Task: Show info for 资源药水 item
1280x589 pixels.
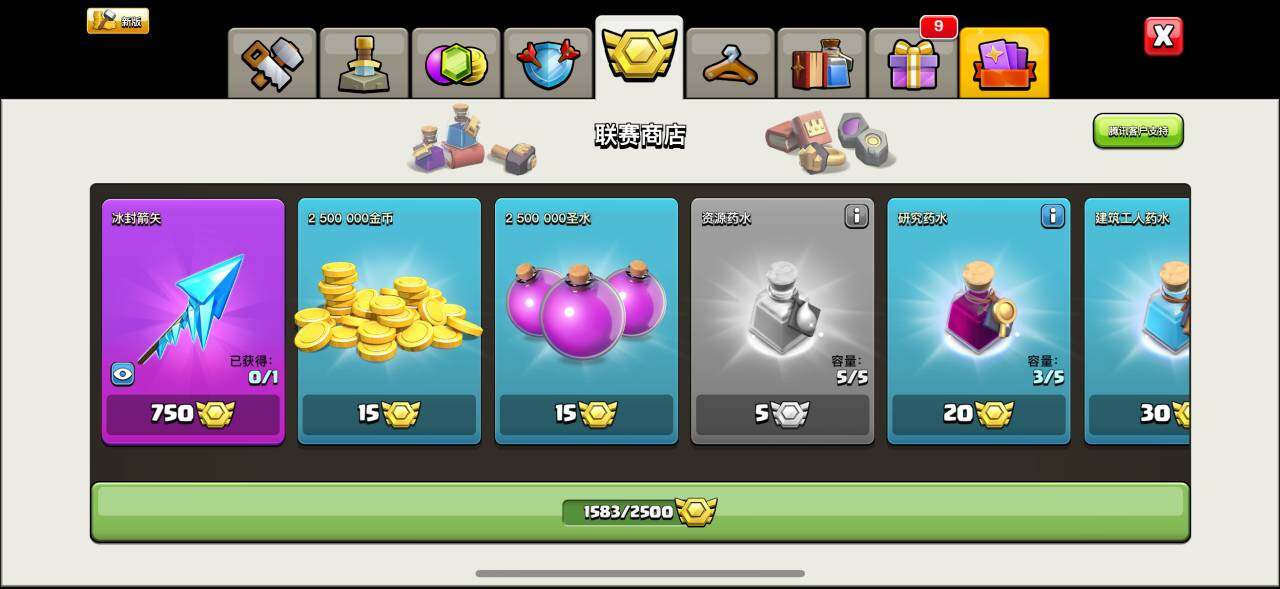Action: (x=856, y=216)
